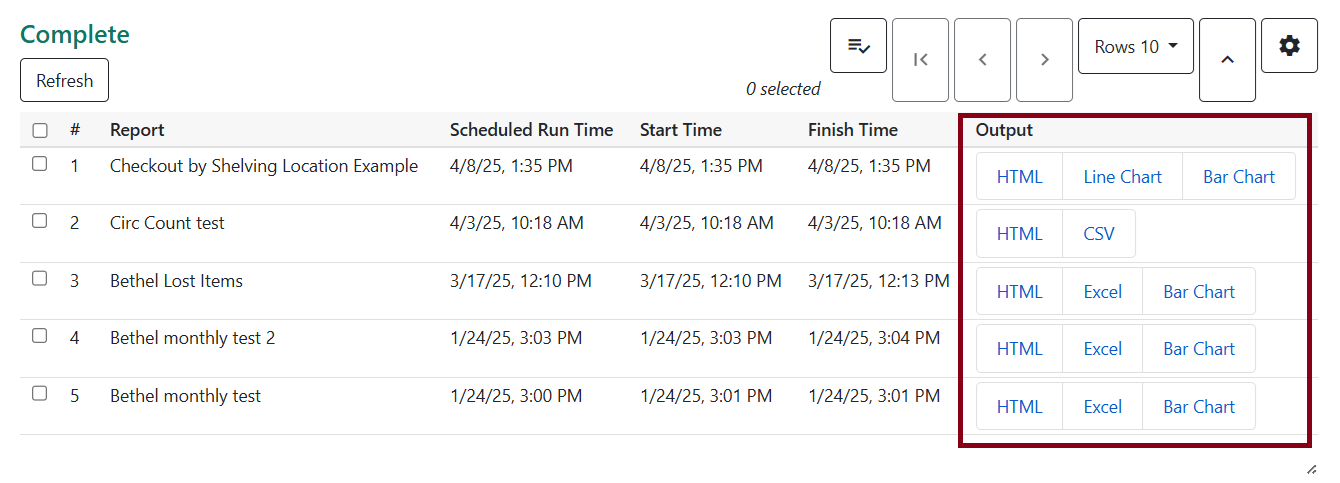Click the Output column header
The image size is (1340, 483).
click(x=1004, y=130)
